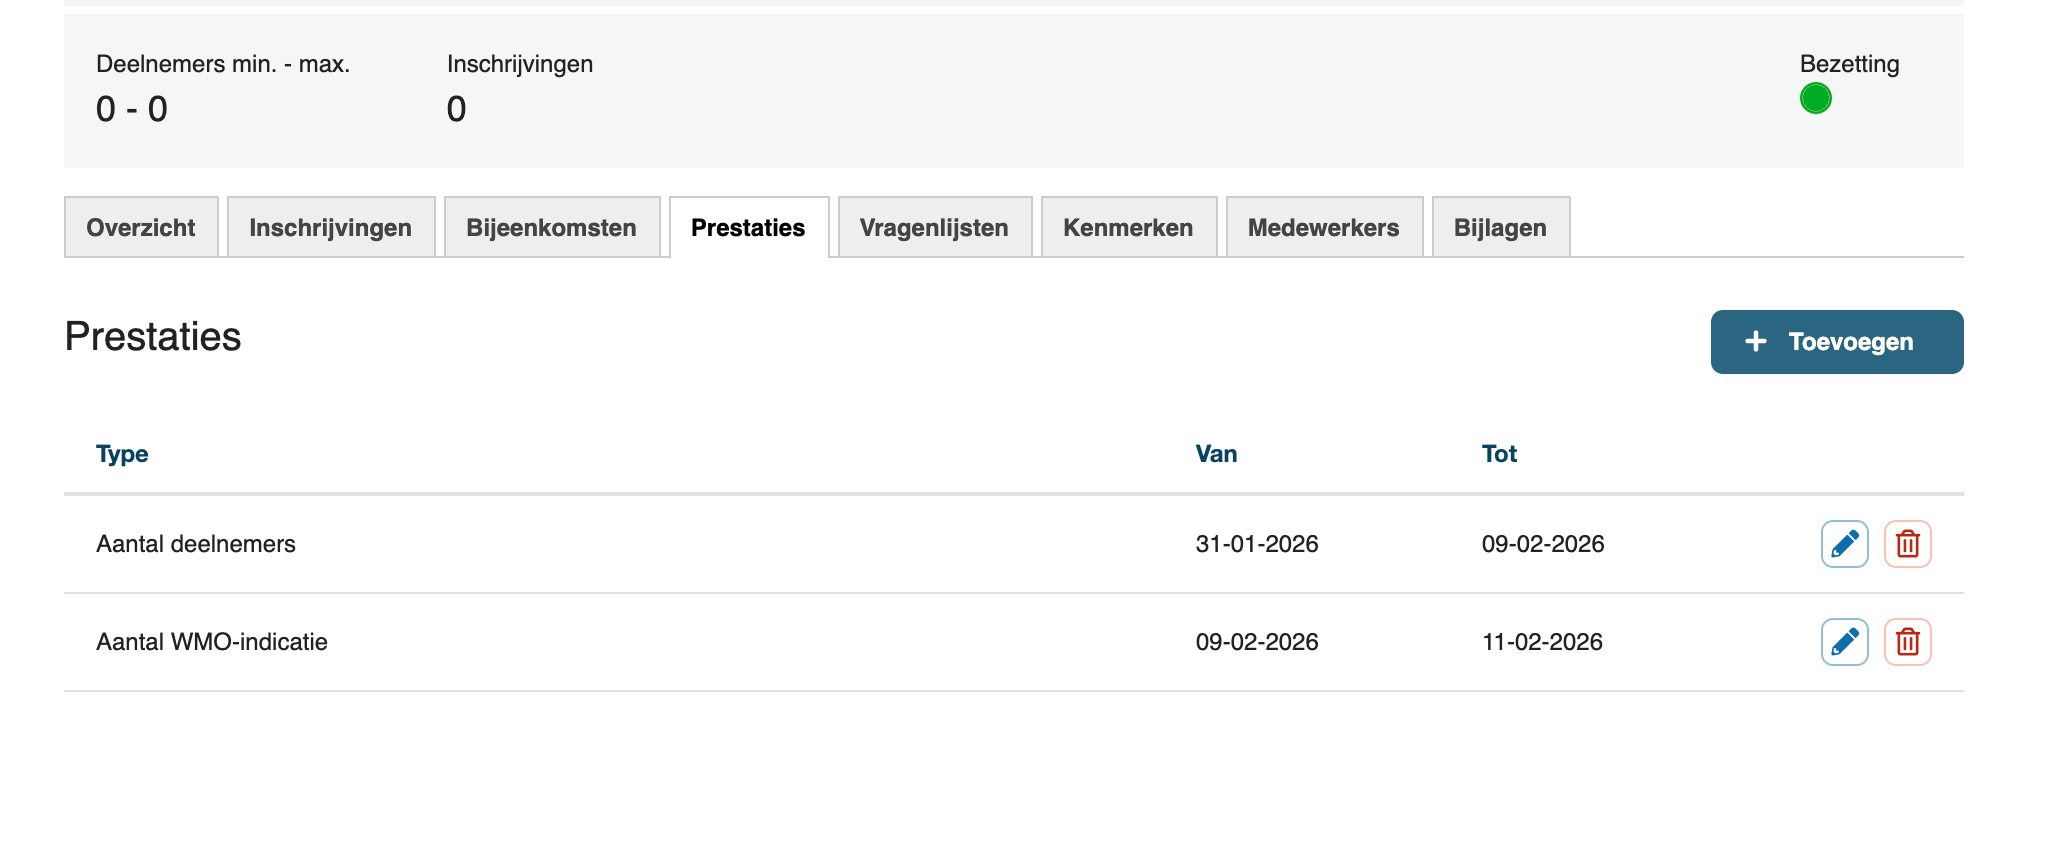Screen dimensions: 2046x852
Task: Select the Aantal WMO-indicatie type cell
Action: (212, 642)
